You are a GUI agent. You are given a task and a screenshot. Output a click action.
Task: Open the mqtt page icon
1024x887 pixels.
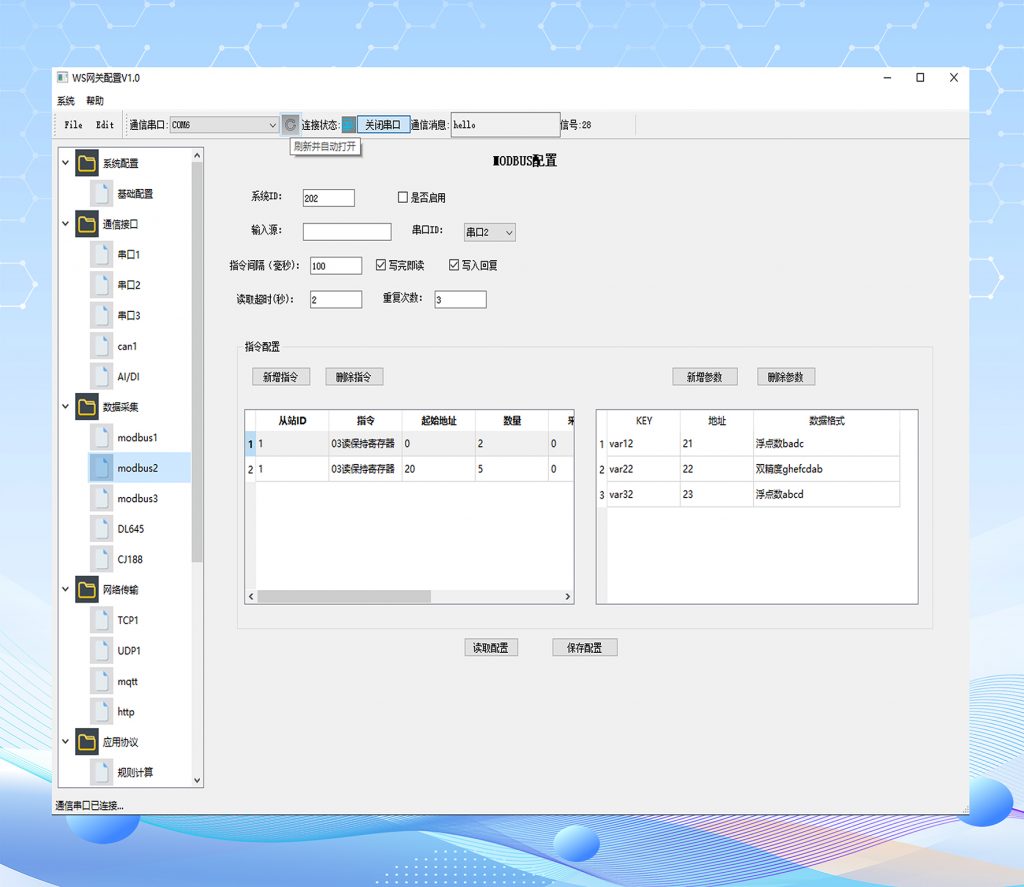[101, 681]
